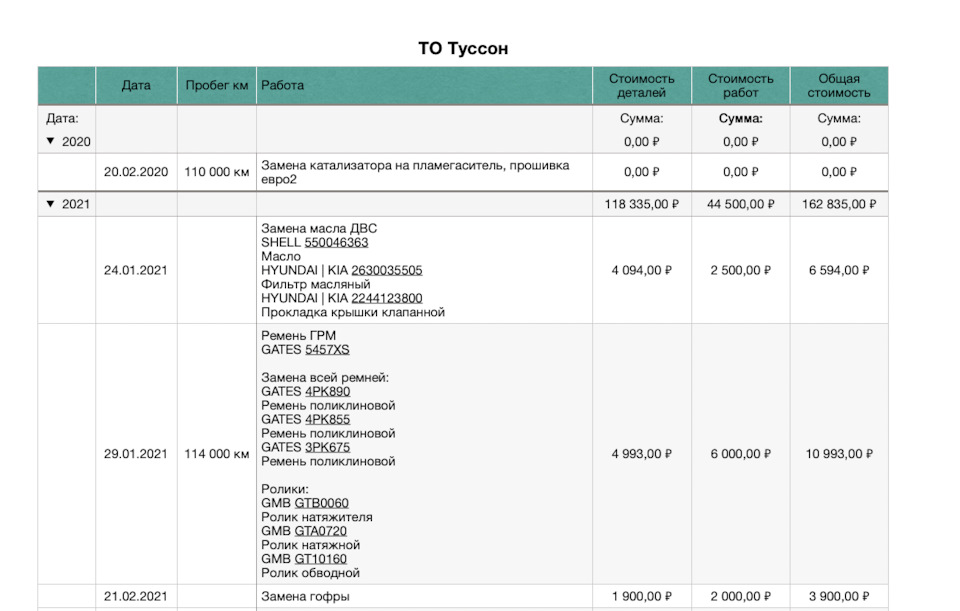Screen dimensions: 960x611
Task: Select the Дата: group label
Action: (62, 118)
